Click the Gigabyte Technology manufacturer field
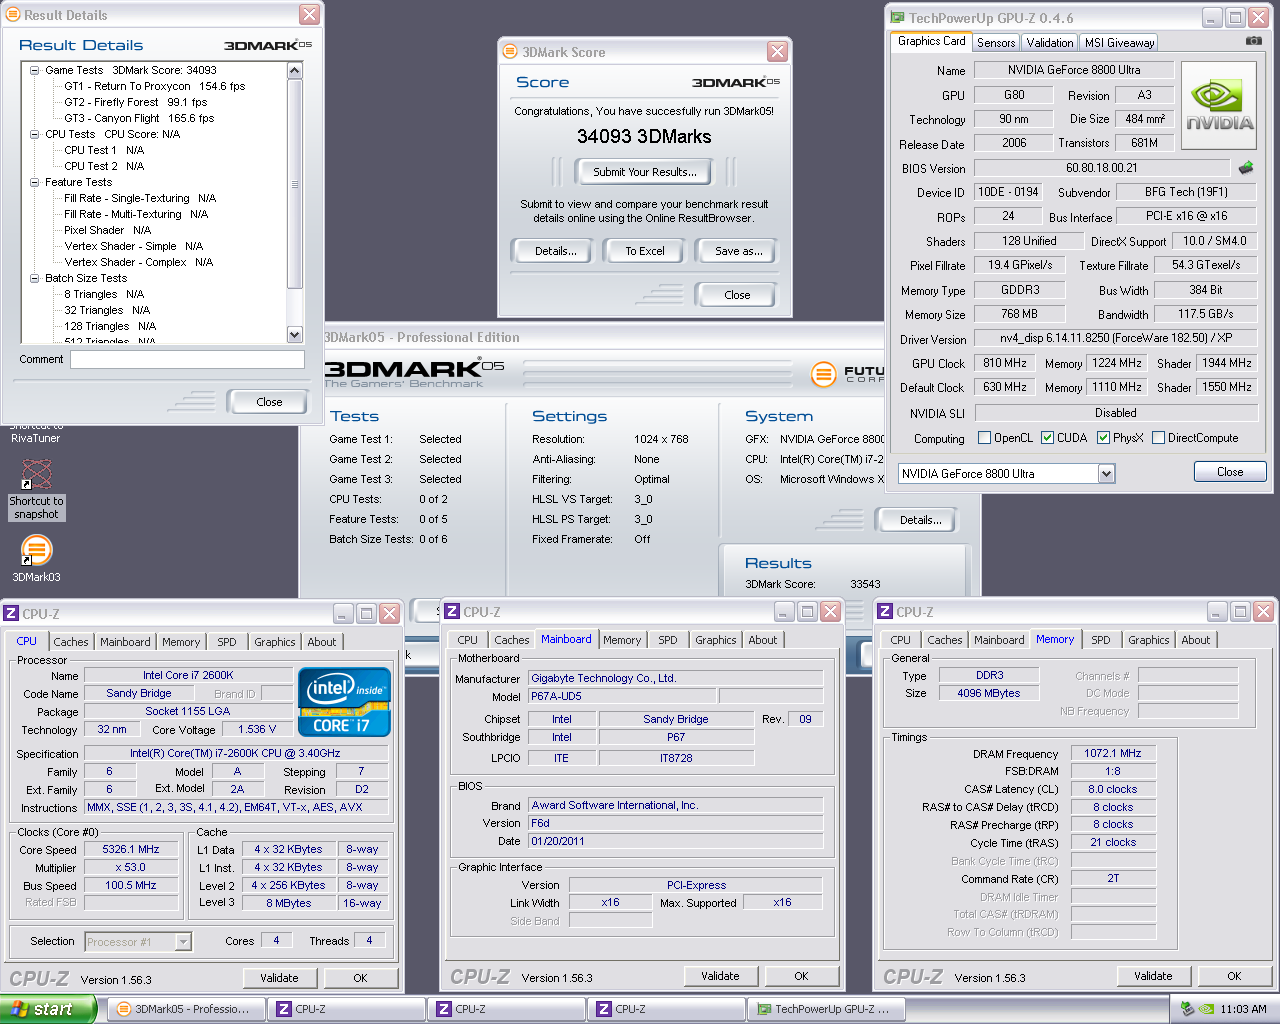This screenshot has height=1024, width=1280. click(675, 678)
